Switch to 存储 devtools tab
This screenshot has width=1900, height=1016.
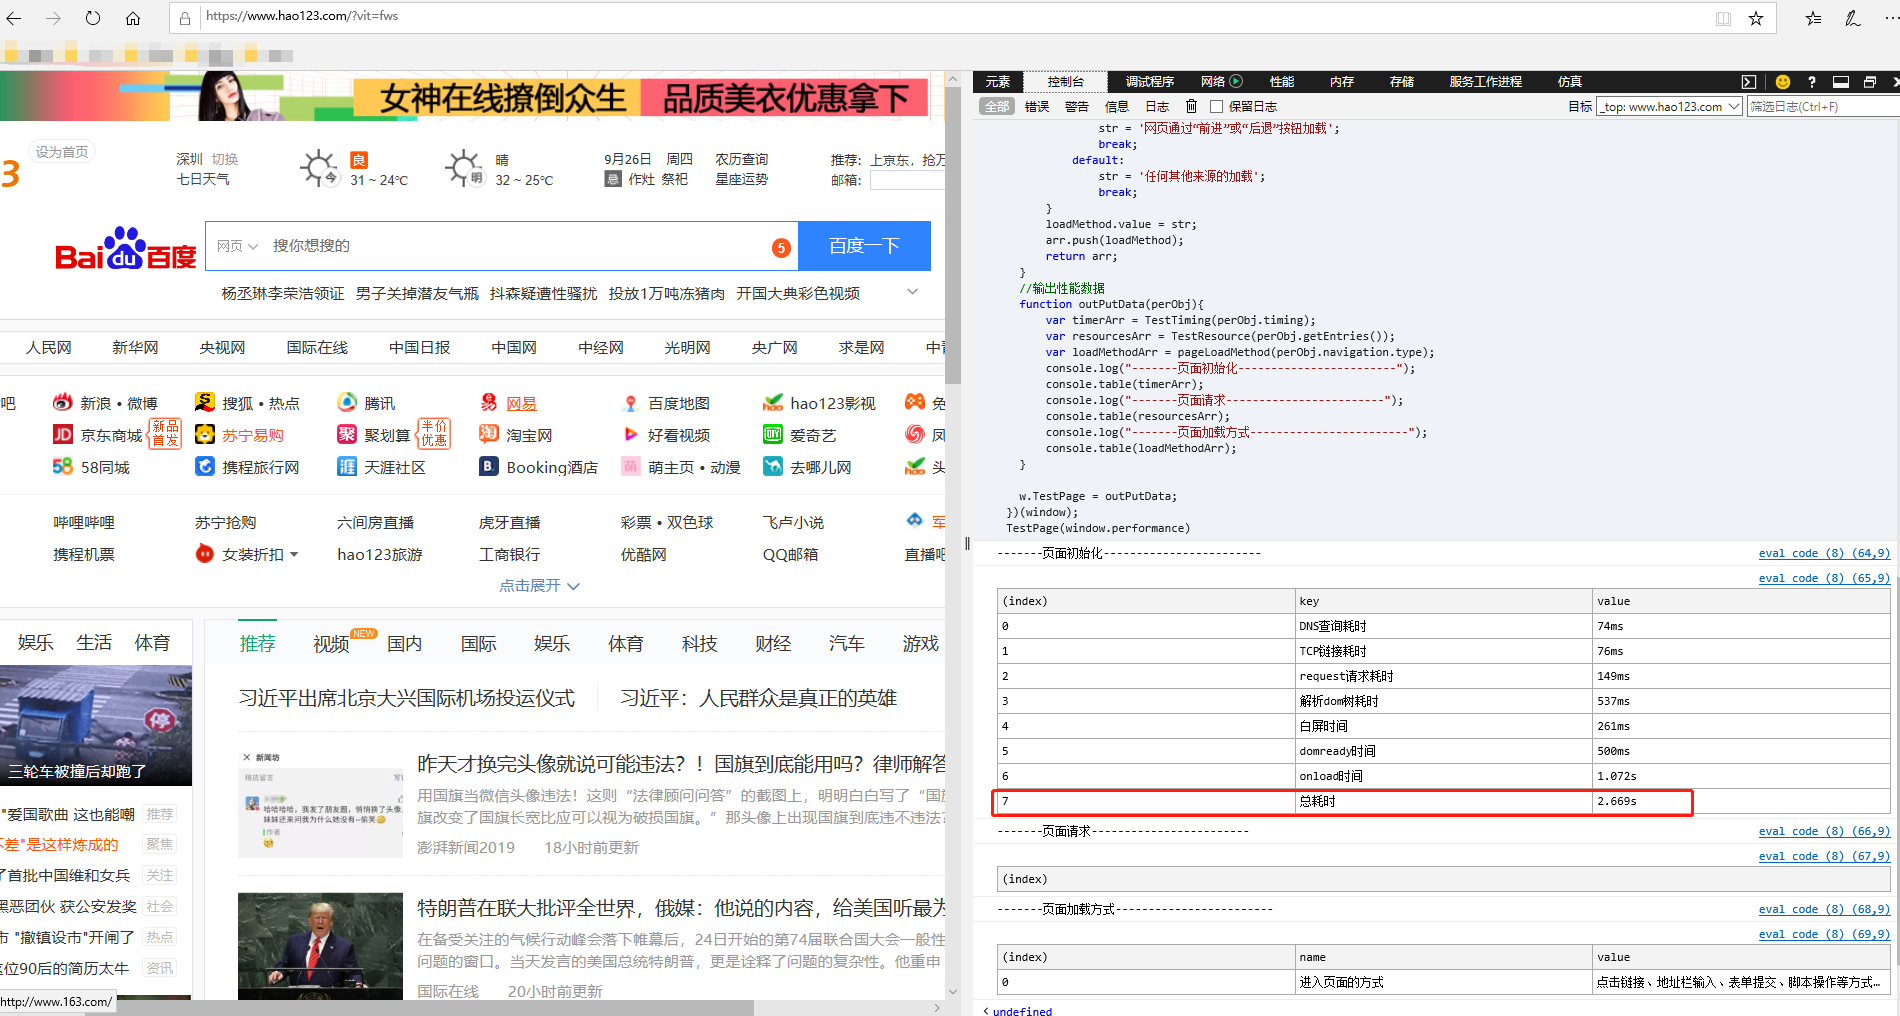[1402, 82]
